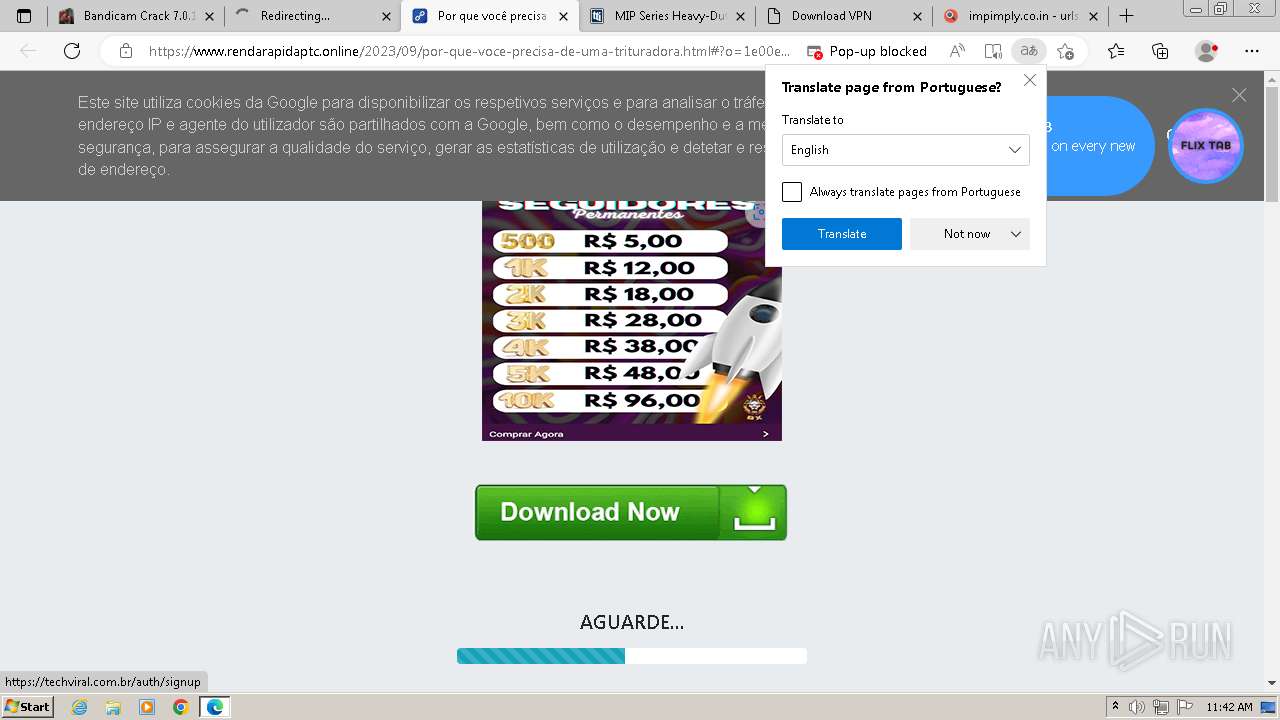
Task: Open Edge Settings and more menu
Action: click(x=1252, y=51)
